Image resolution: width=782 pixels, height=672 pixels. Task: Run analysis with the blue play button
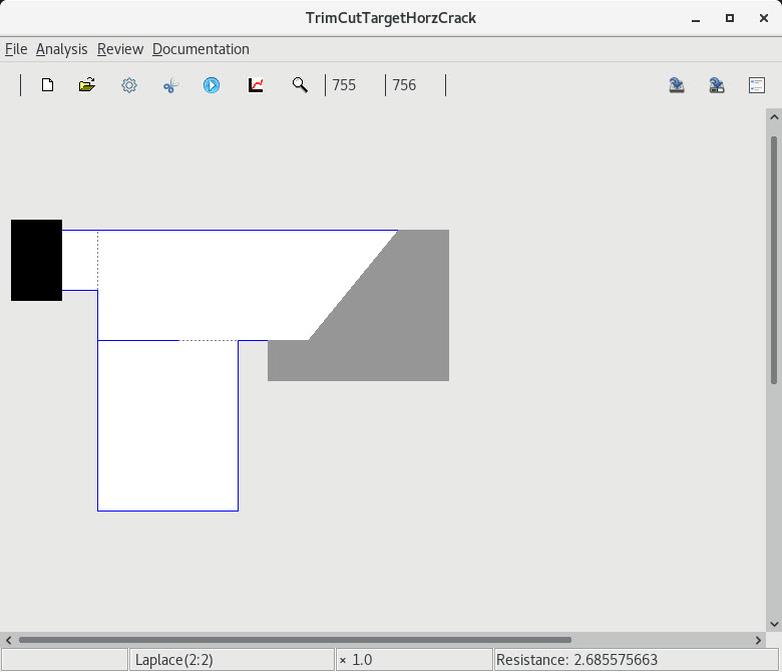(211, 85)
